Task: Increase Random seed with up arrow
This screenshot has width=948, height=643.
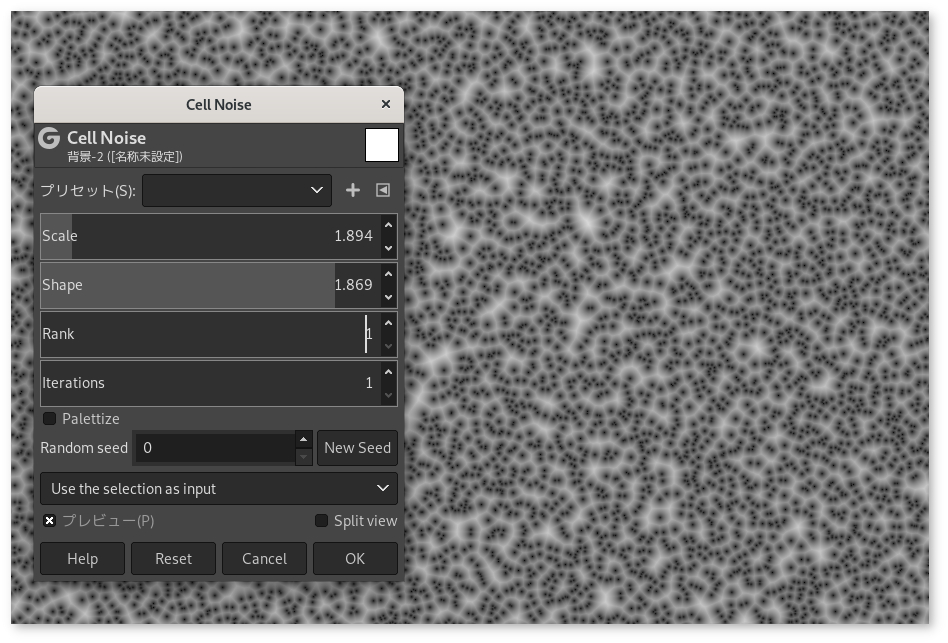Action: click(x=304, y=439)
